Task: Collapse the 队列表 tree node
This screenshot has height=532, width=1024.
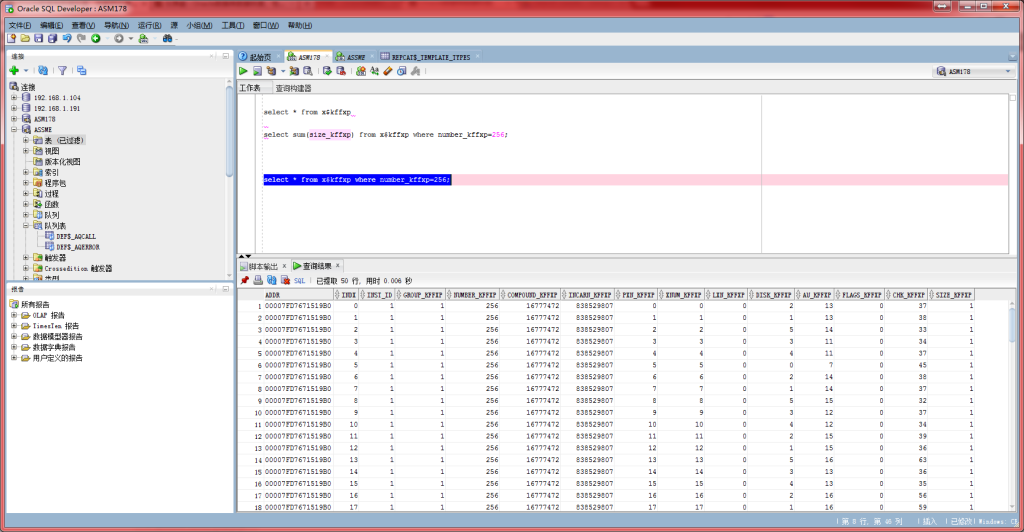Action: [x=25, y=226]
